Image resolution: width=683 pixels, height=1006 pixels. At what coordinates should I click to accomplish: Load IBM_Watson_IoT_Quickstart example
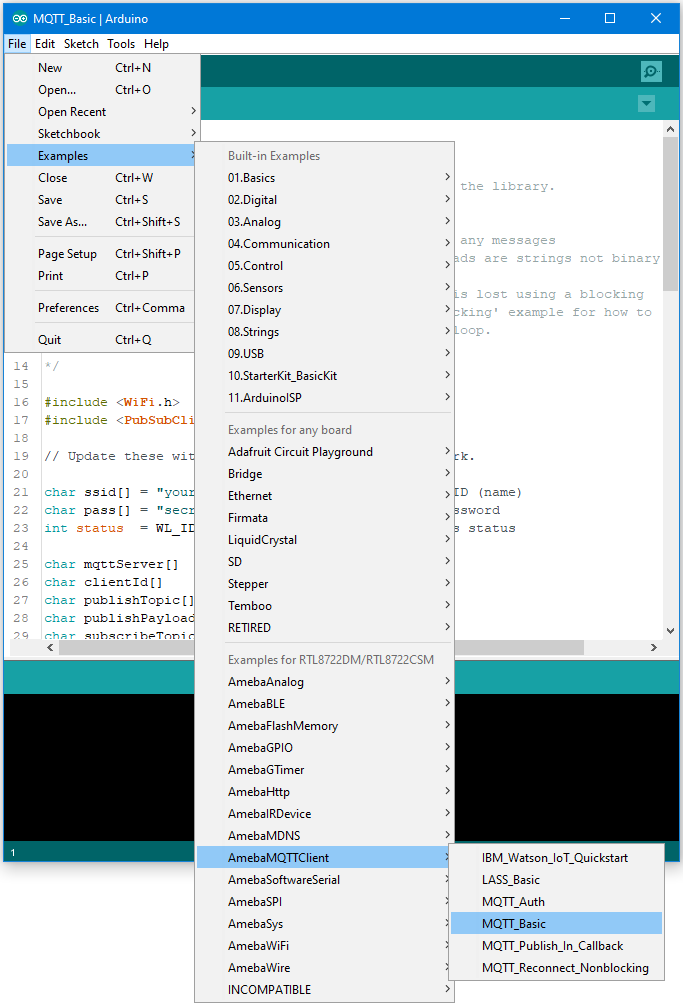[x=556, y=858]
